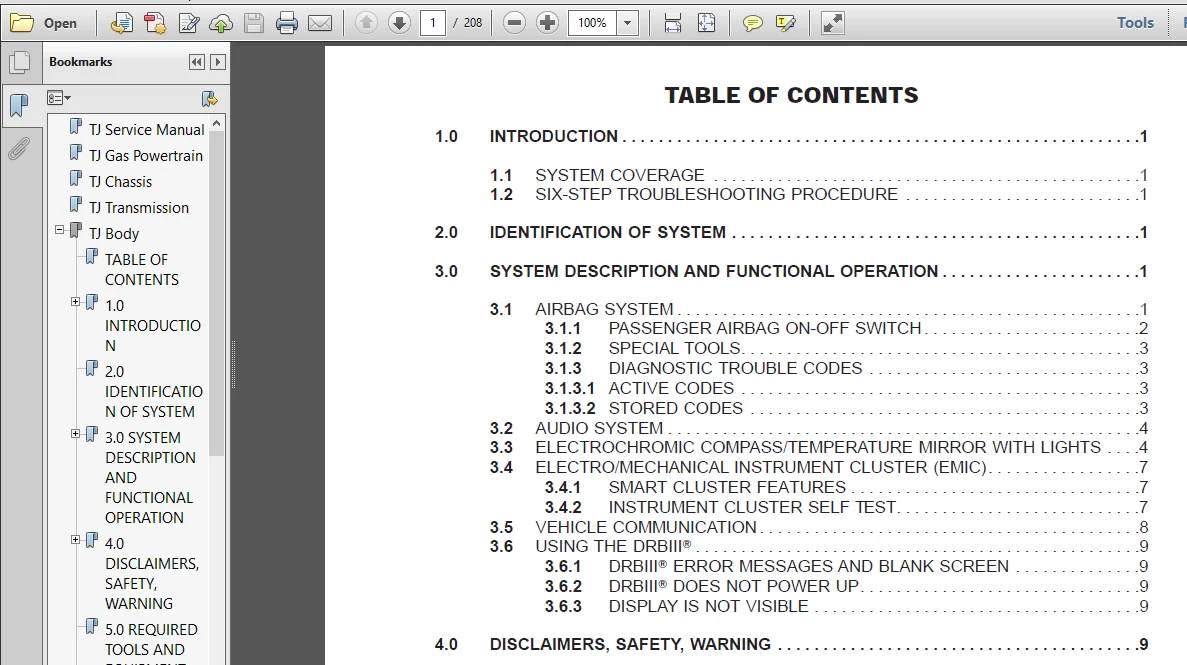Open TABLE OF CONTENTS bookmark

pos(142,270)
